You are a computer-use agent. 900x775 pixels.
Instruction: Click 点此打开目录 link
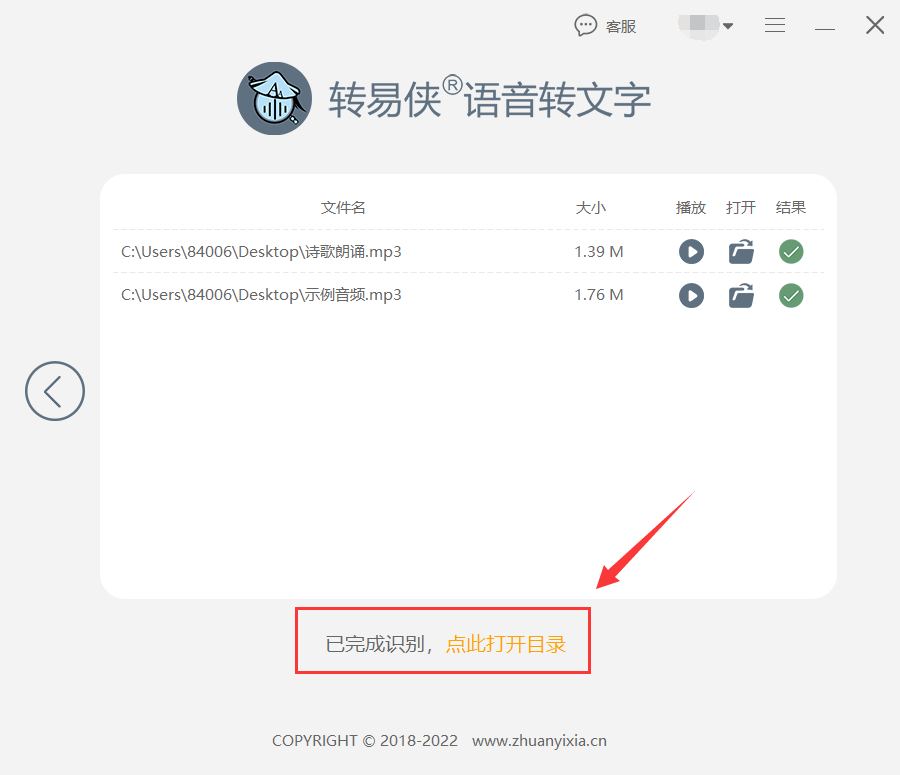coord(506,644)
